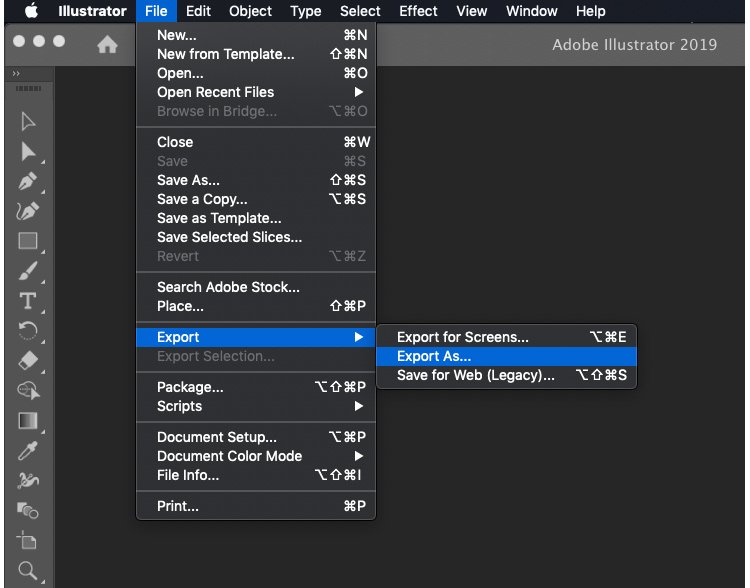Screen dimensions: 750x588
Task: Select the Eyedropper tool
Action: pyautogui.click(x=28, y=451)
